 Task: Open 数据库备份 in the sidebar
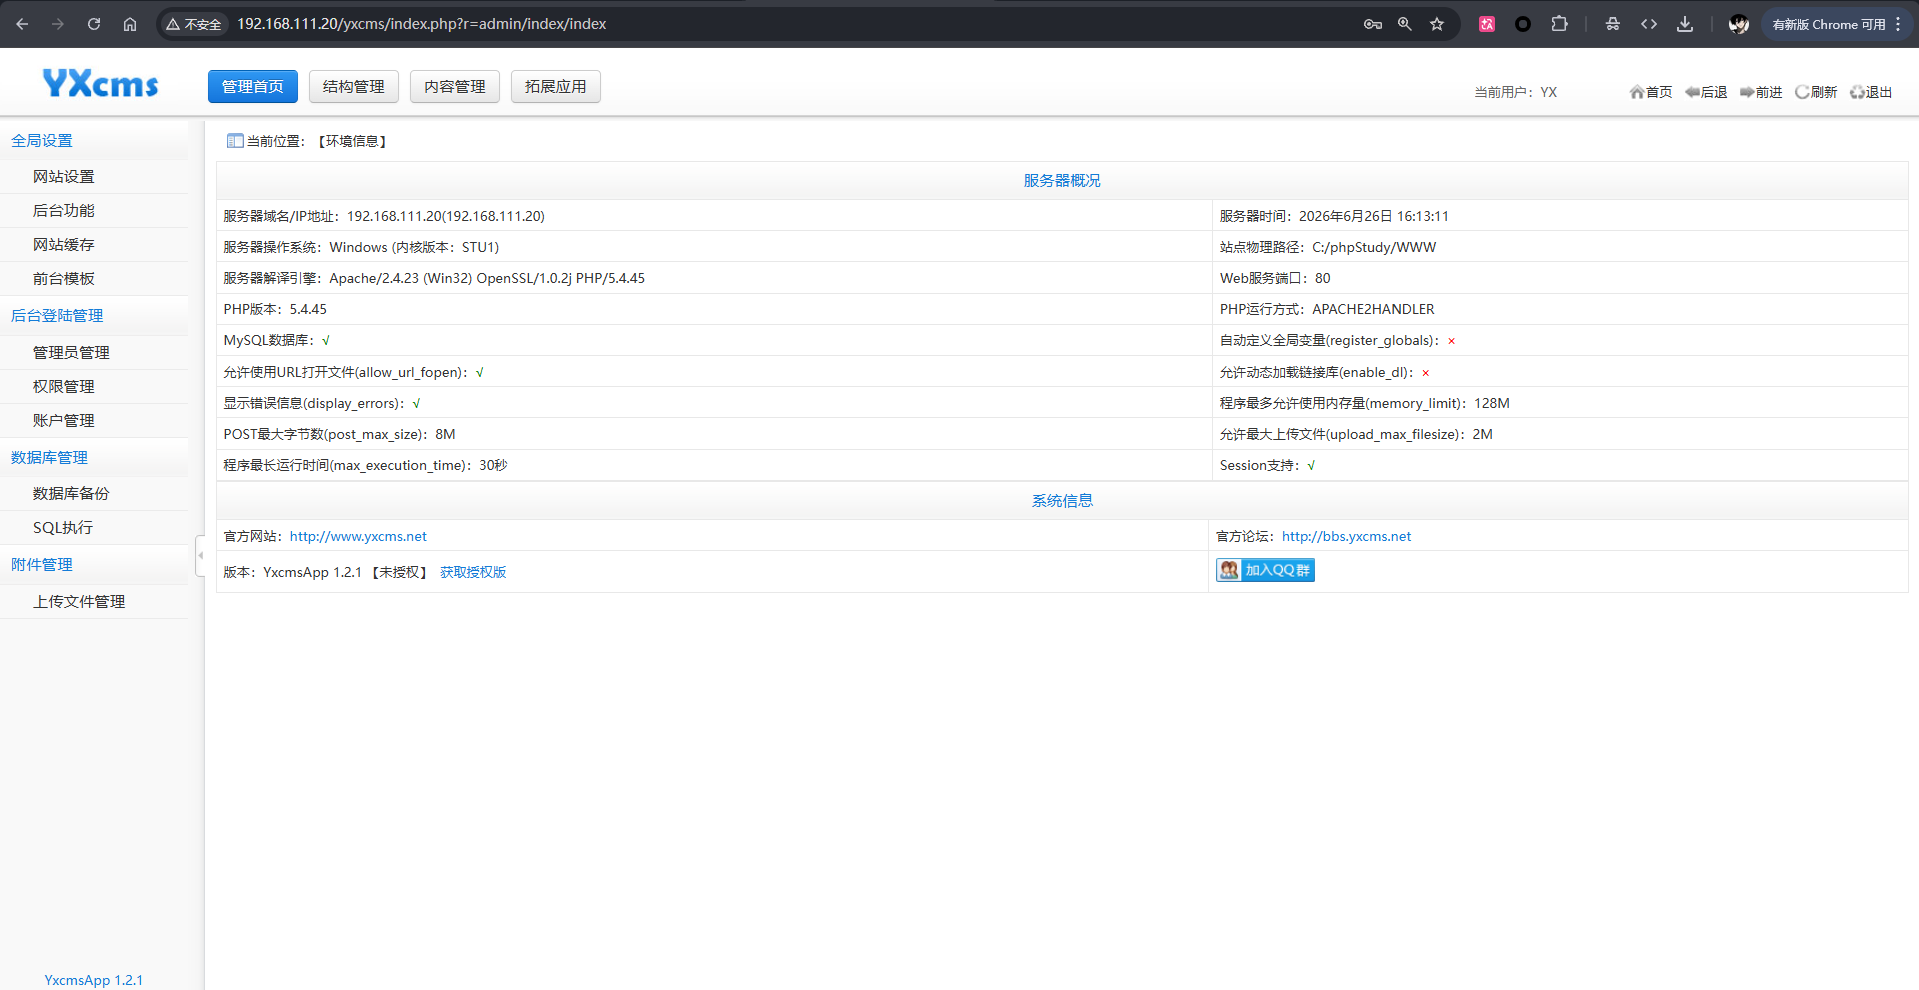(71, 494)
